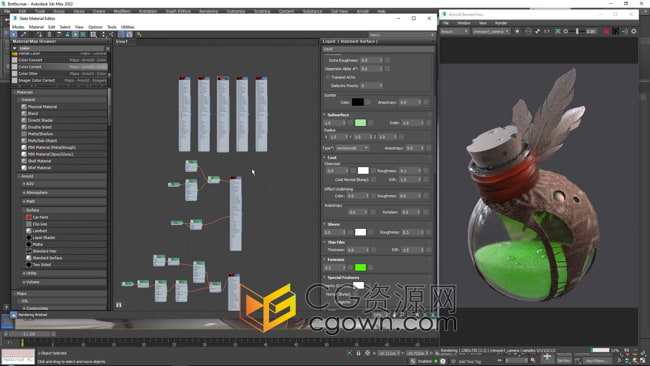The width and height of the screenshot is (650, 366).
Task: Click map slot button beside Subsurface color swatch
Action: [x=371, y=123]
